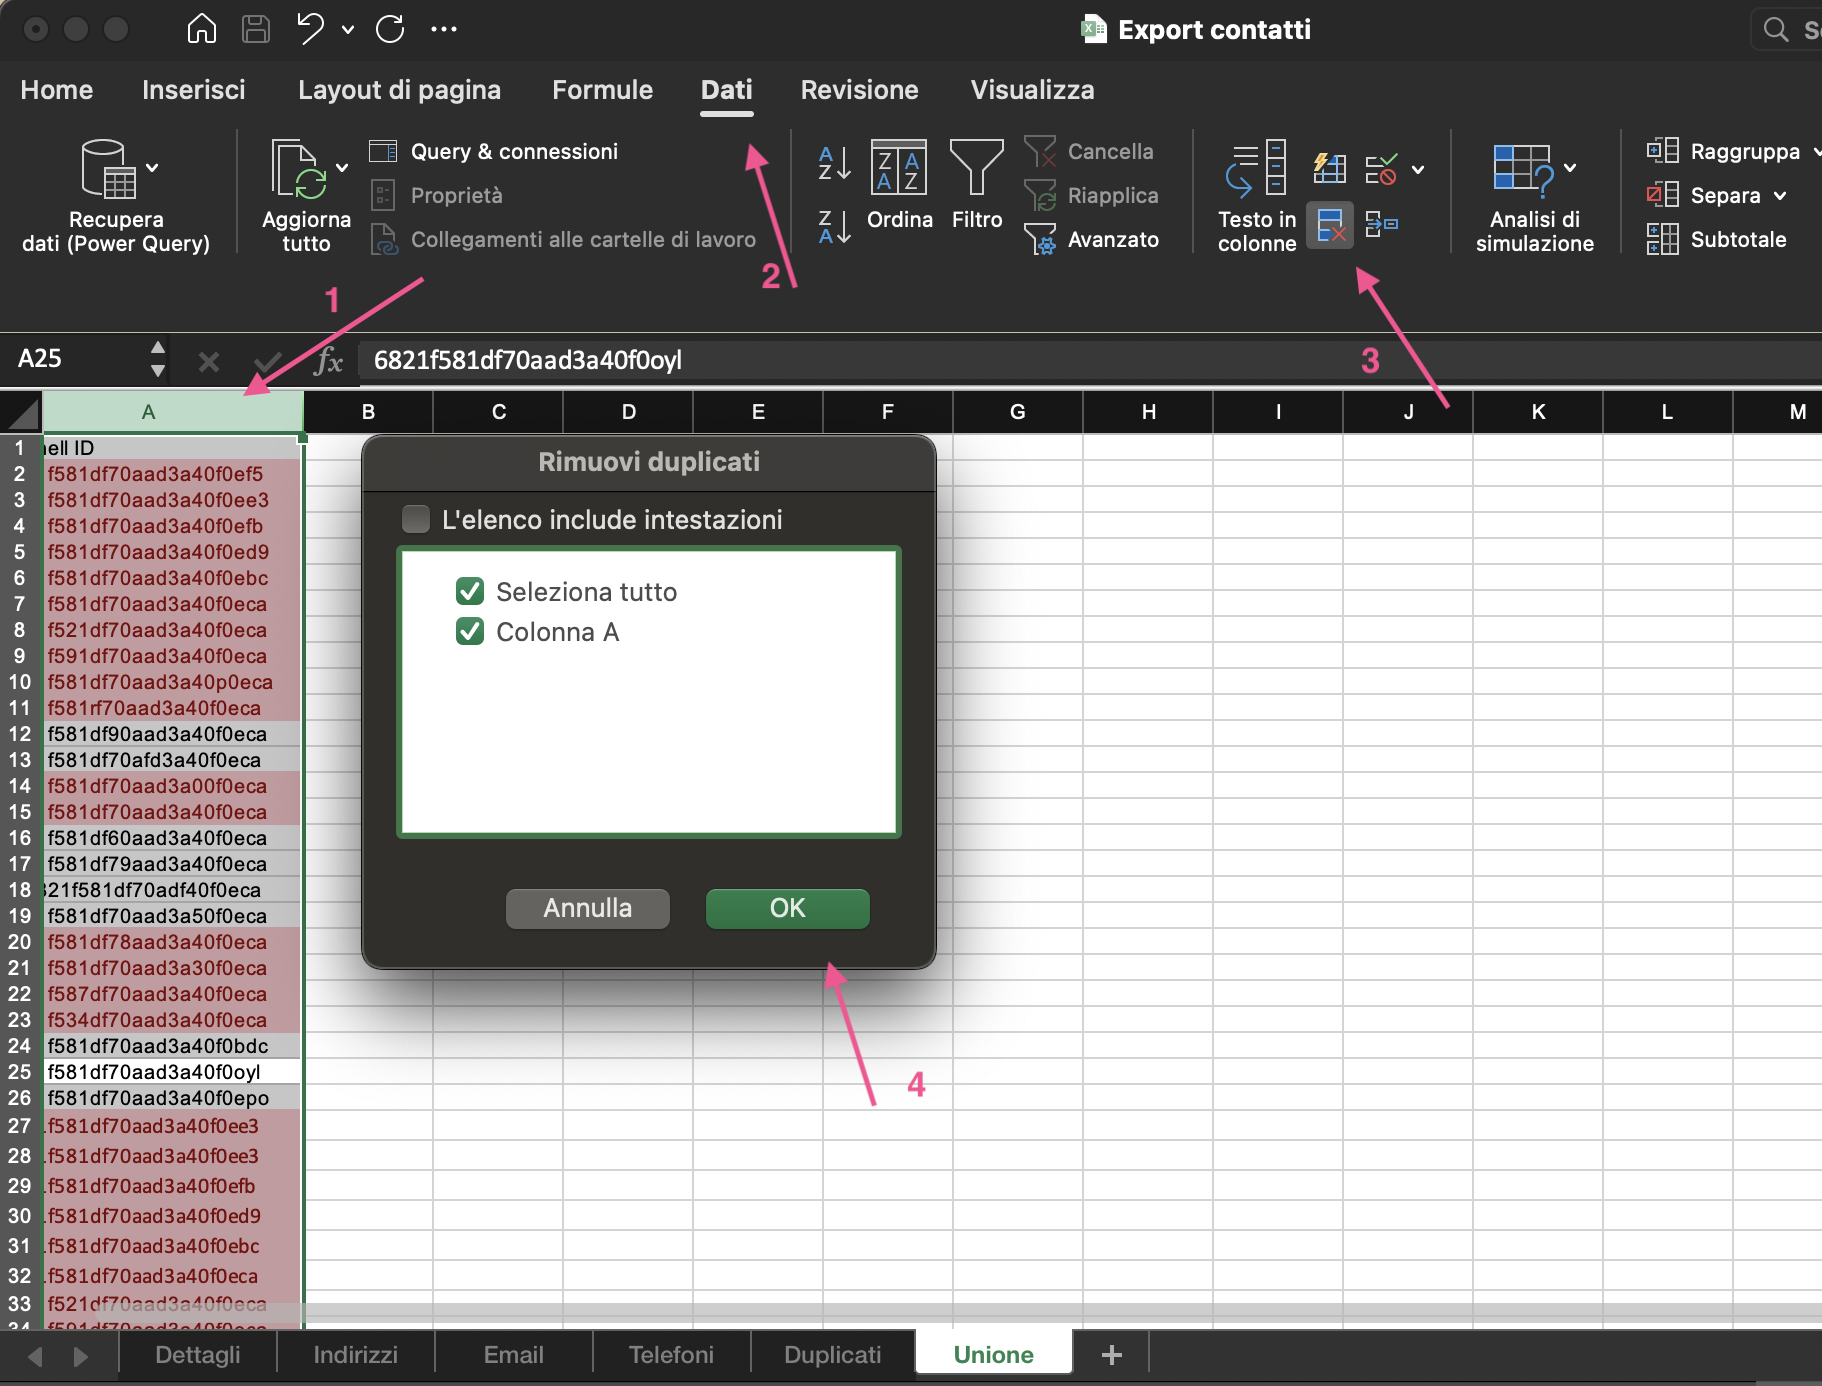Click the Testo in colonne icon
1822x1386 pixels.
pyautogui.click(x=1256, y=168)
